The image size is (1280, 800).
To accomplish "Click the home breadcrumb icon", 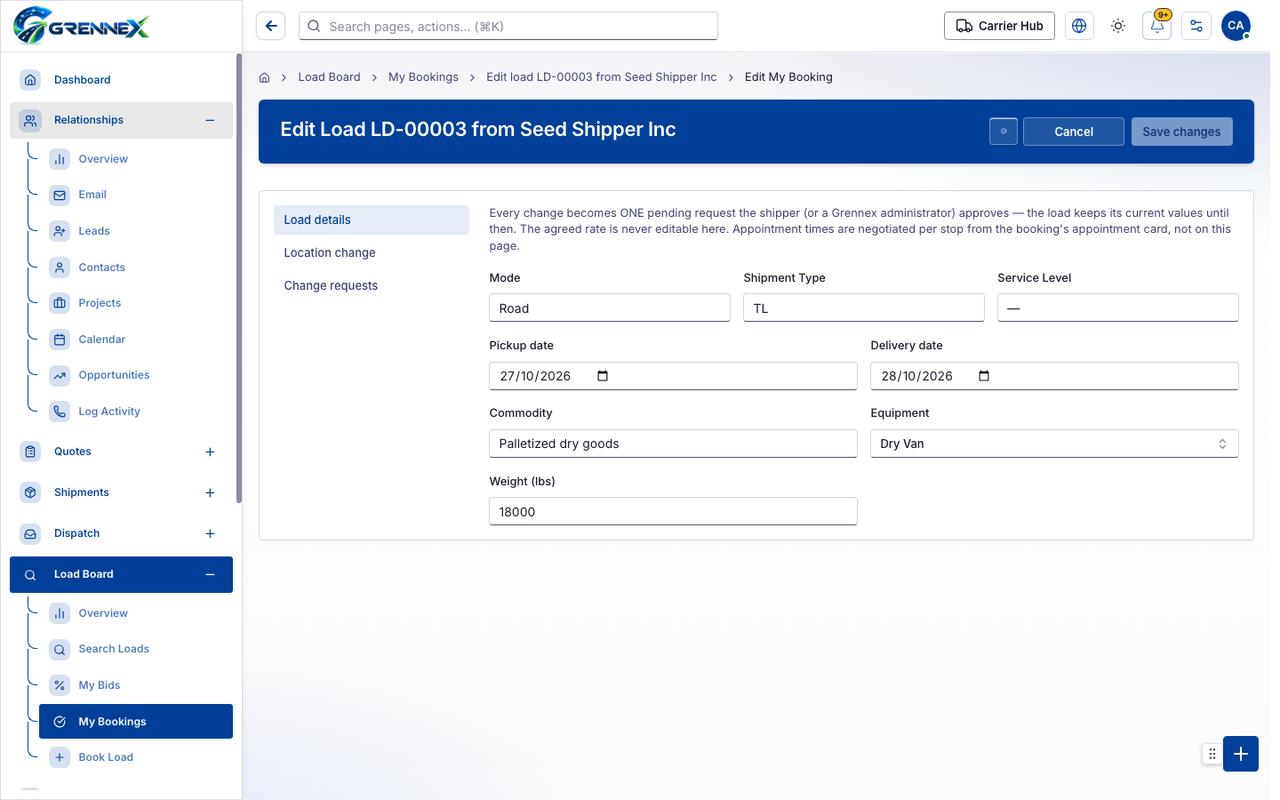I will point(265,77).
